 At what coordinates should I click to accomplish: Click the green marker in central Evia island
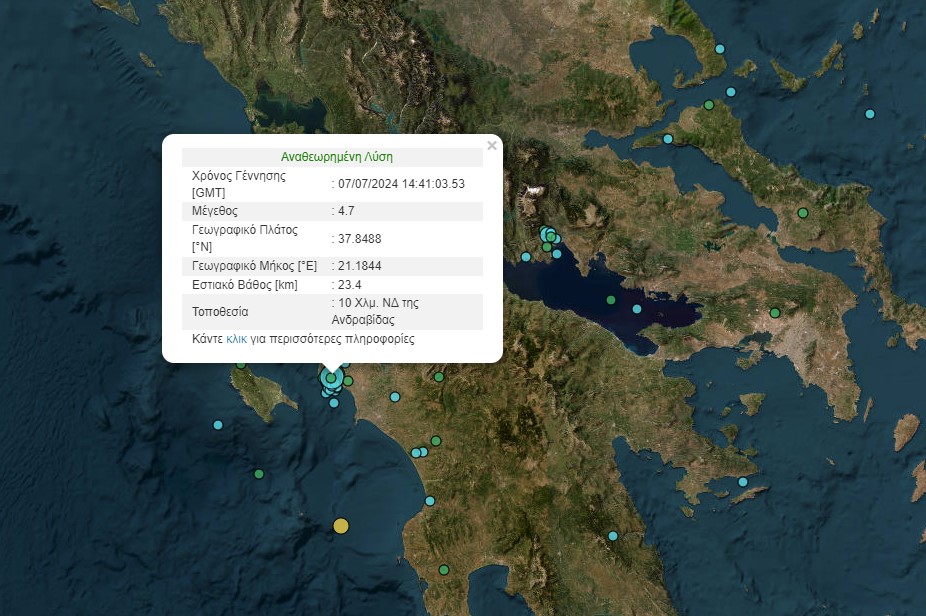click(803, 213)
